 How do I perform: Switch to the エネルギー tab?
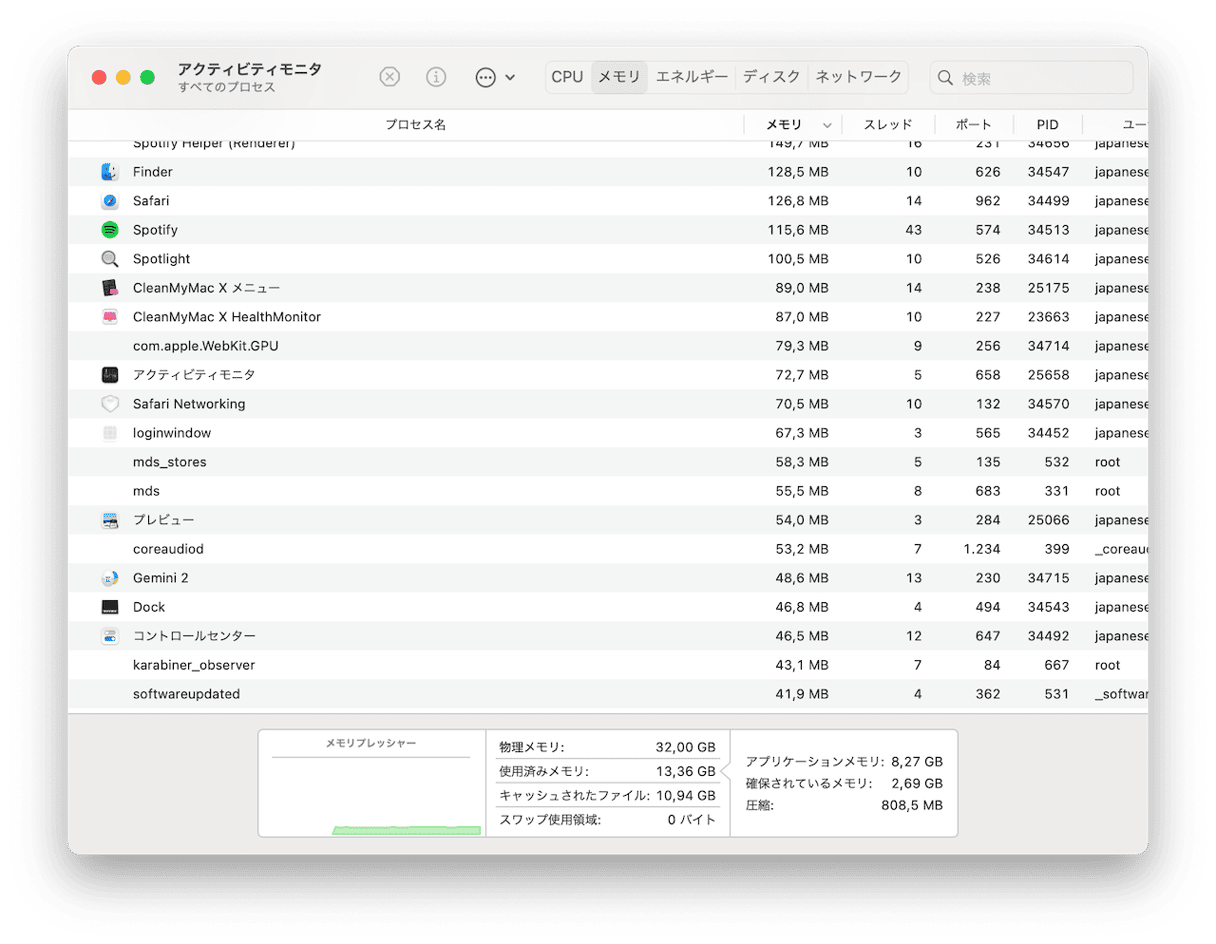coord(691,77)
